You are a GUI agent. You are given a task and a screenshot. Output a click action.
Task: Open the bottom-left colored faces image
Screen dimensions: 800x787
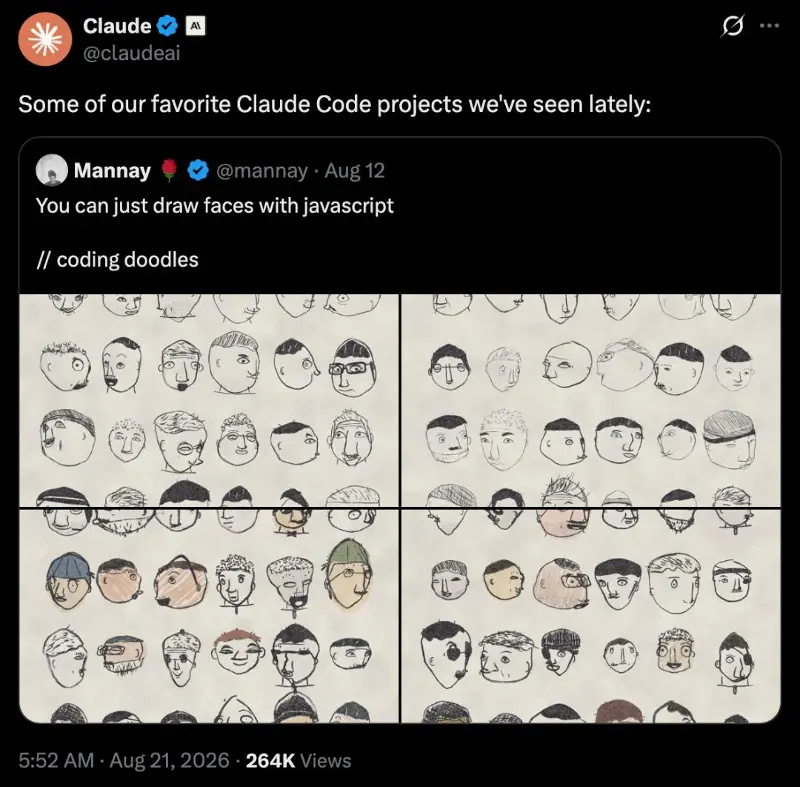[x=209, y=616]
